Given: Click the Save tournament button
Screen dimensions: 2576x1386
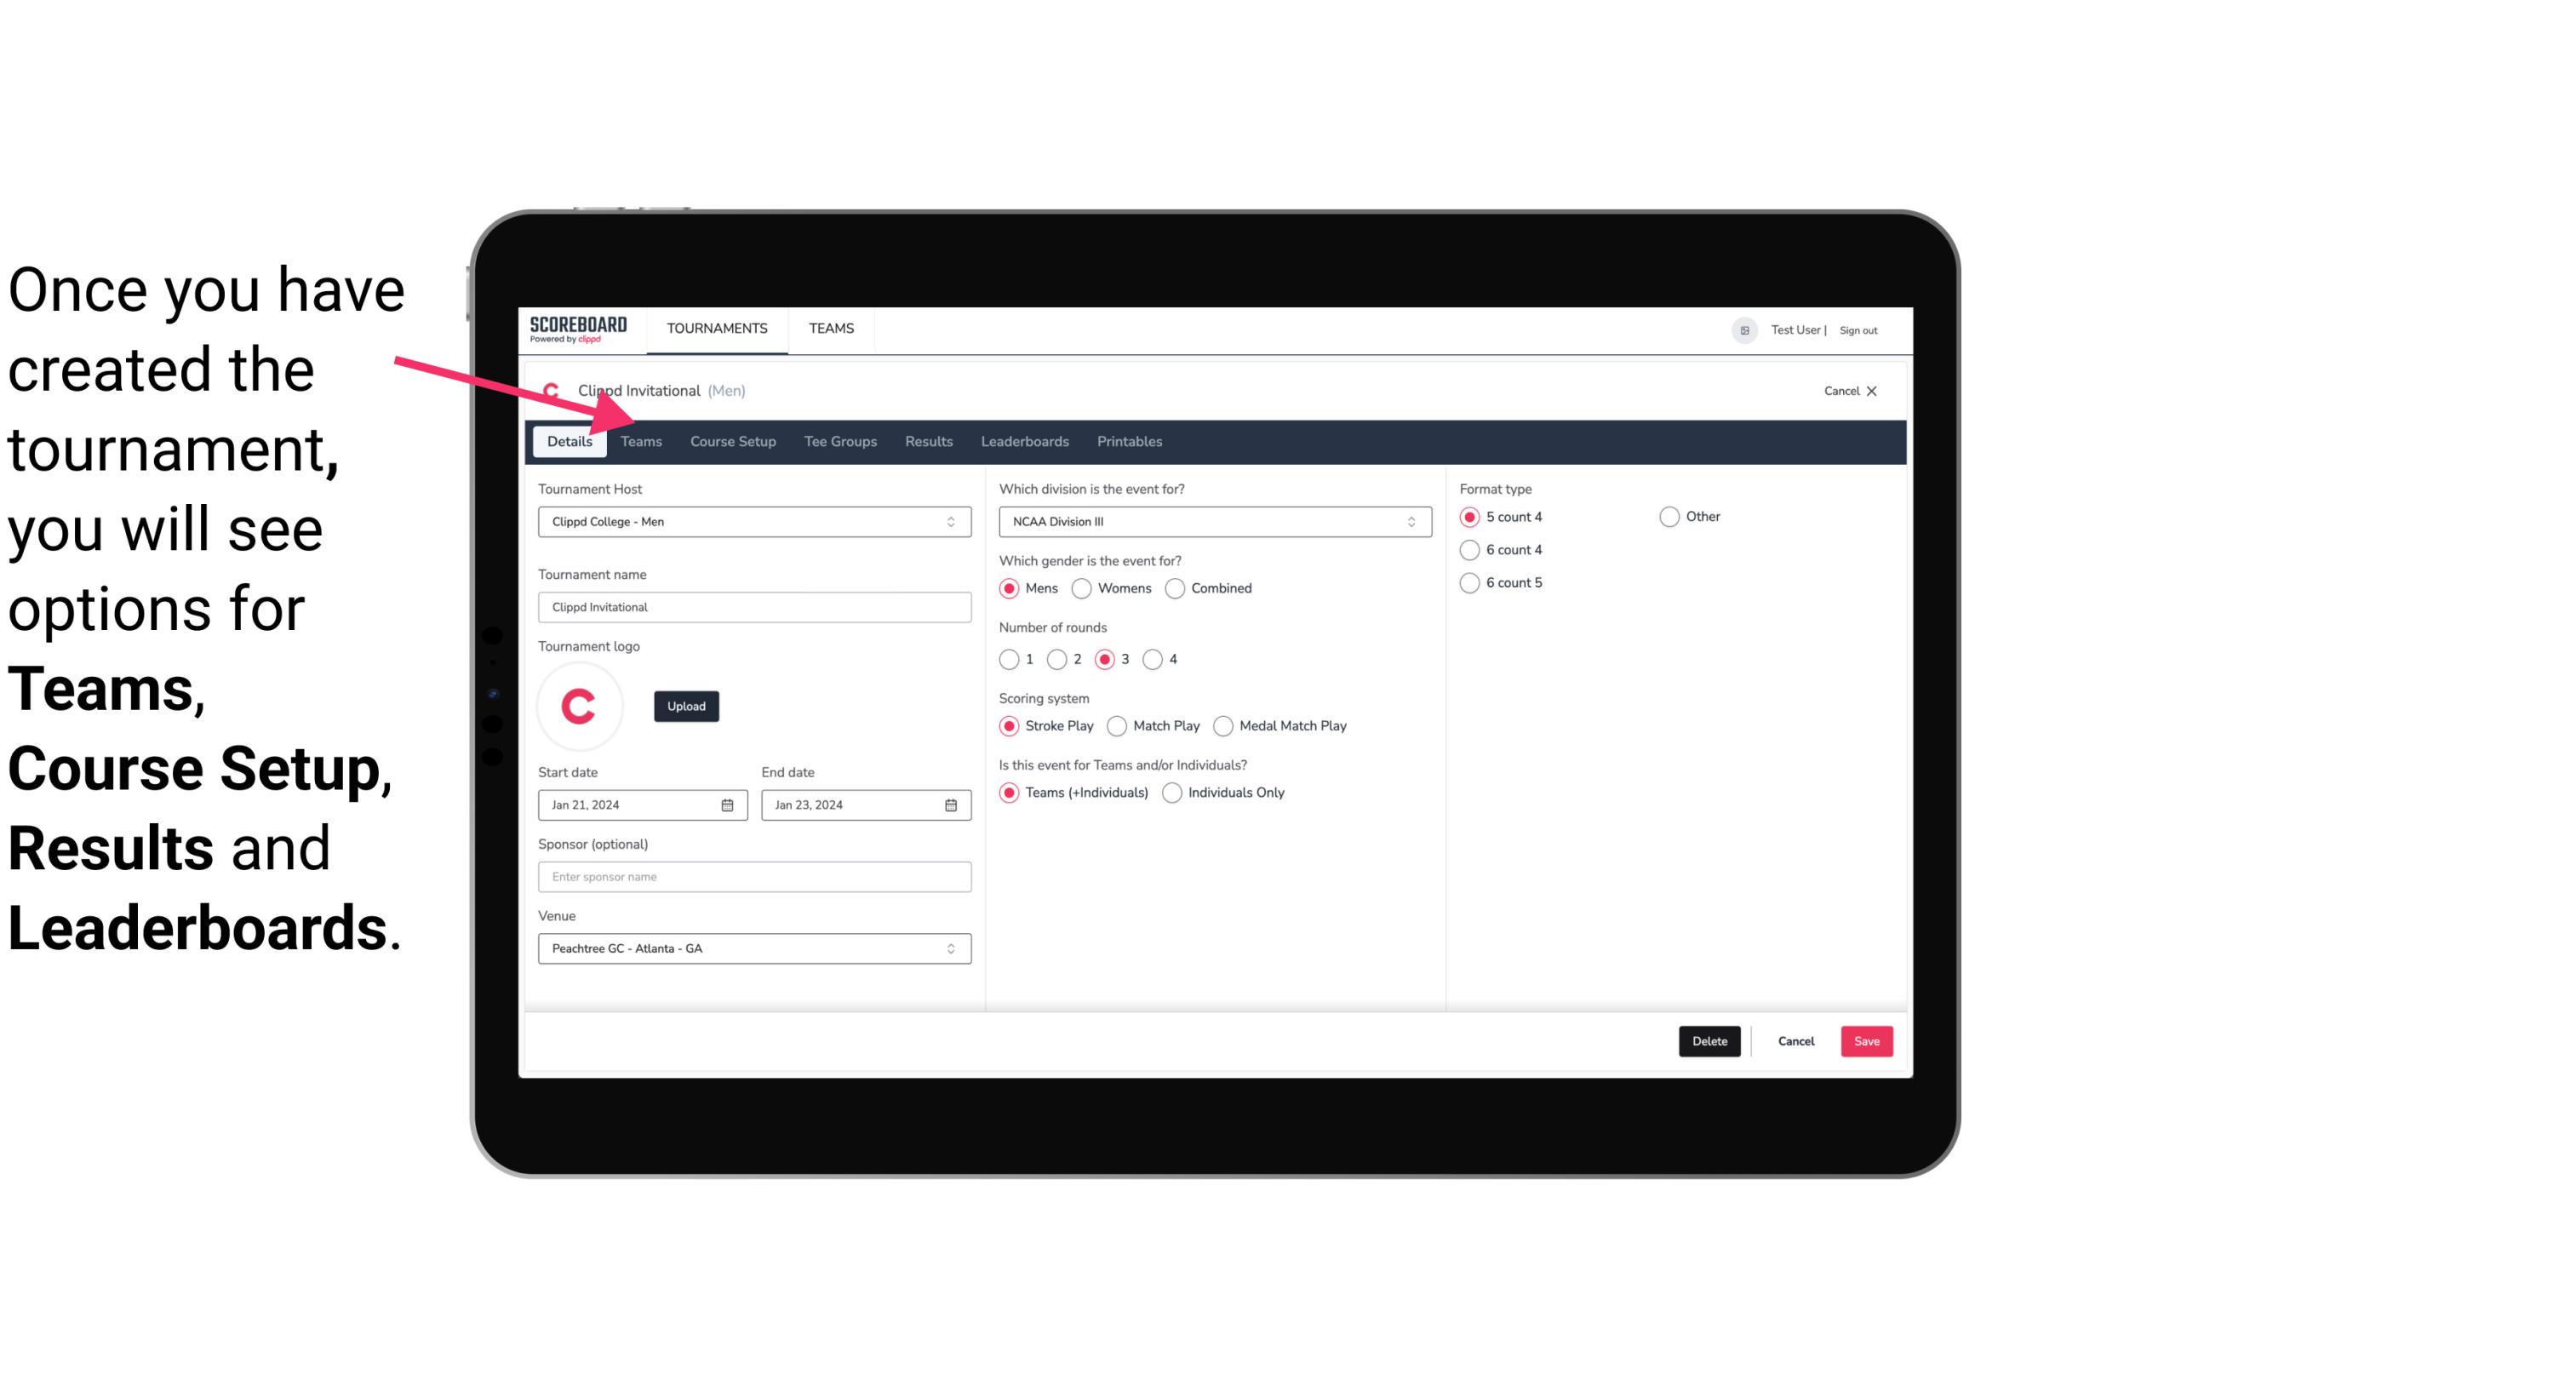Looking at the screenshot, I should 1866,1039.
